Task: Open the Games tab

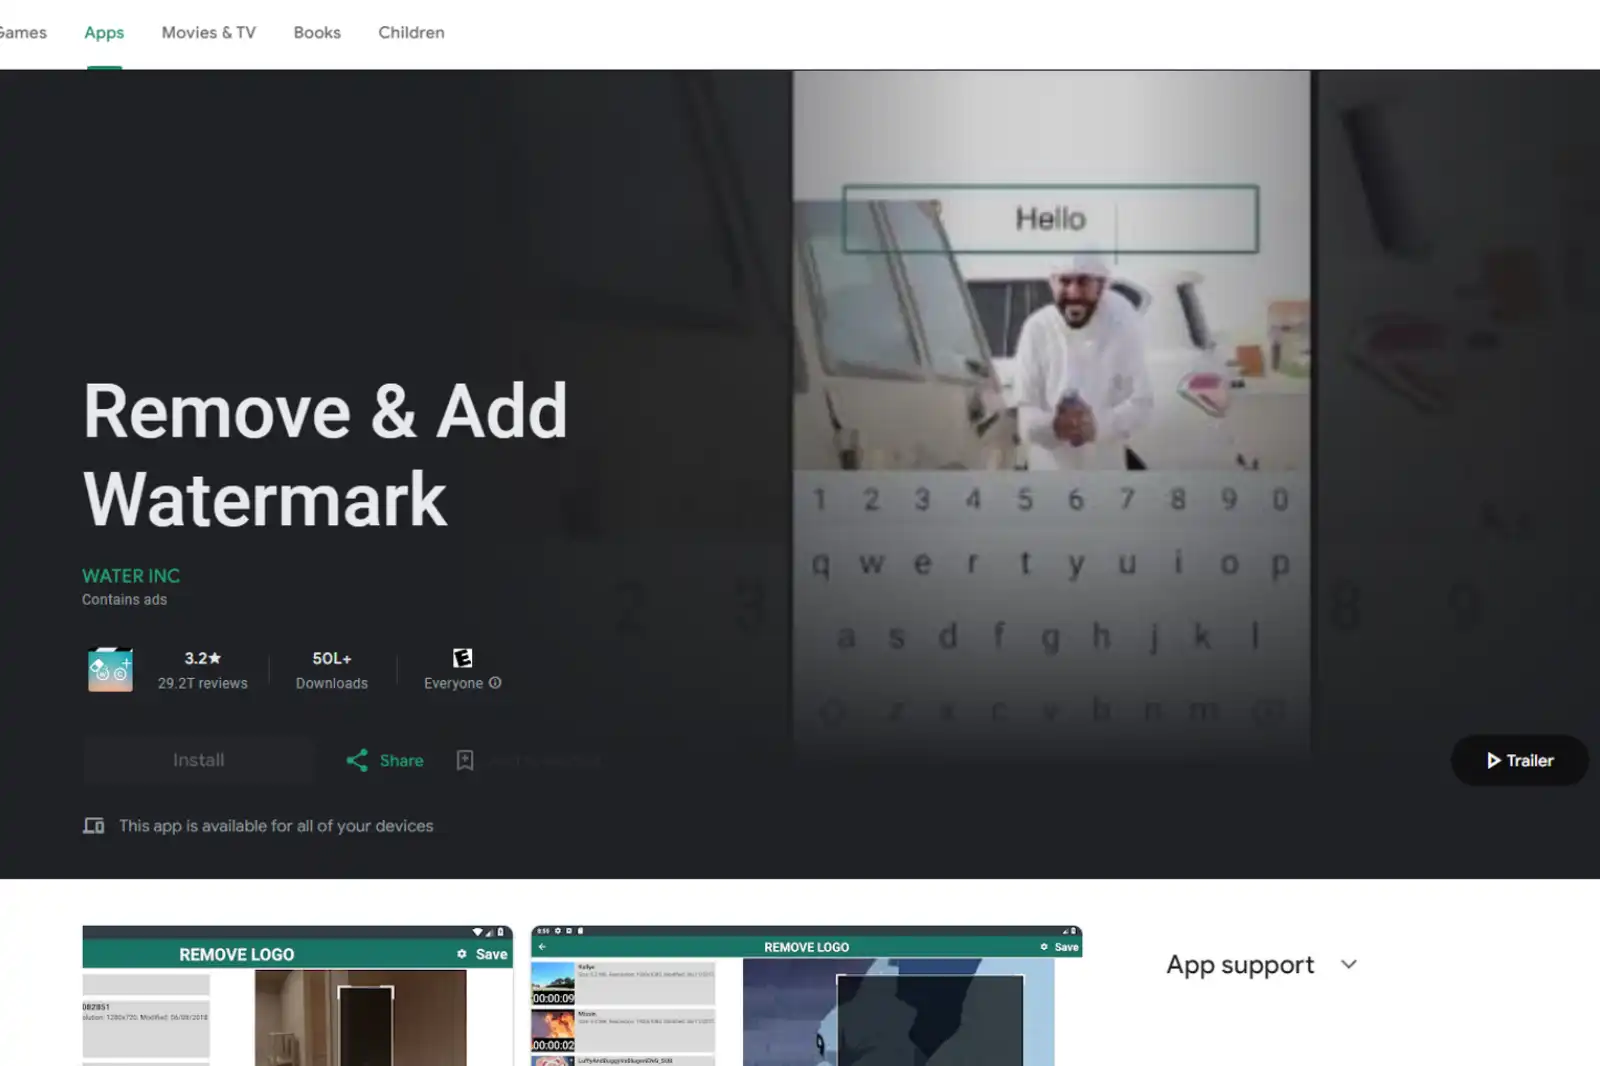Action: coord(22,33)
